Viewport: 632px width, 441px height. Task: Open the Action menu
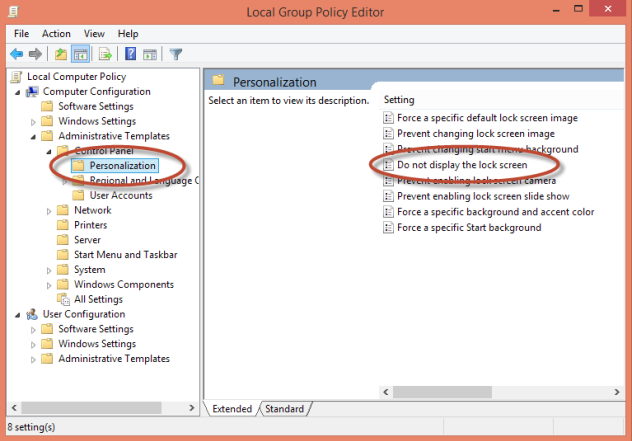[x=56, y=34]
